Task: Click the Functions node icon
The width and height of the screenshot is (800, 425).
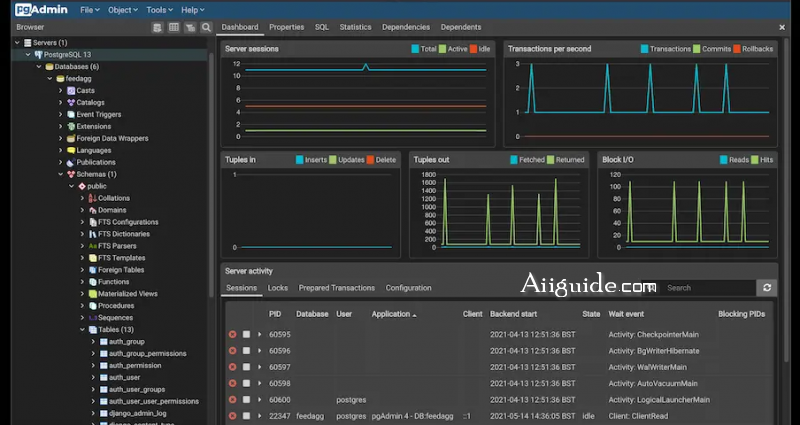Action: [92, 282]
